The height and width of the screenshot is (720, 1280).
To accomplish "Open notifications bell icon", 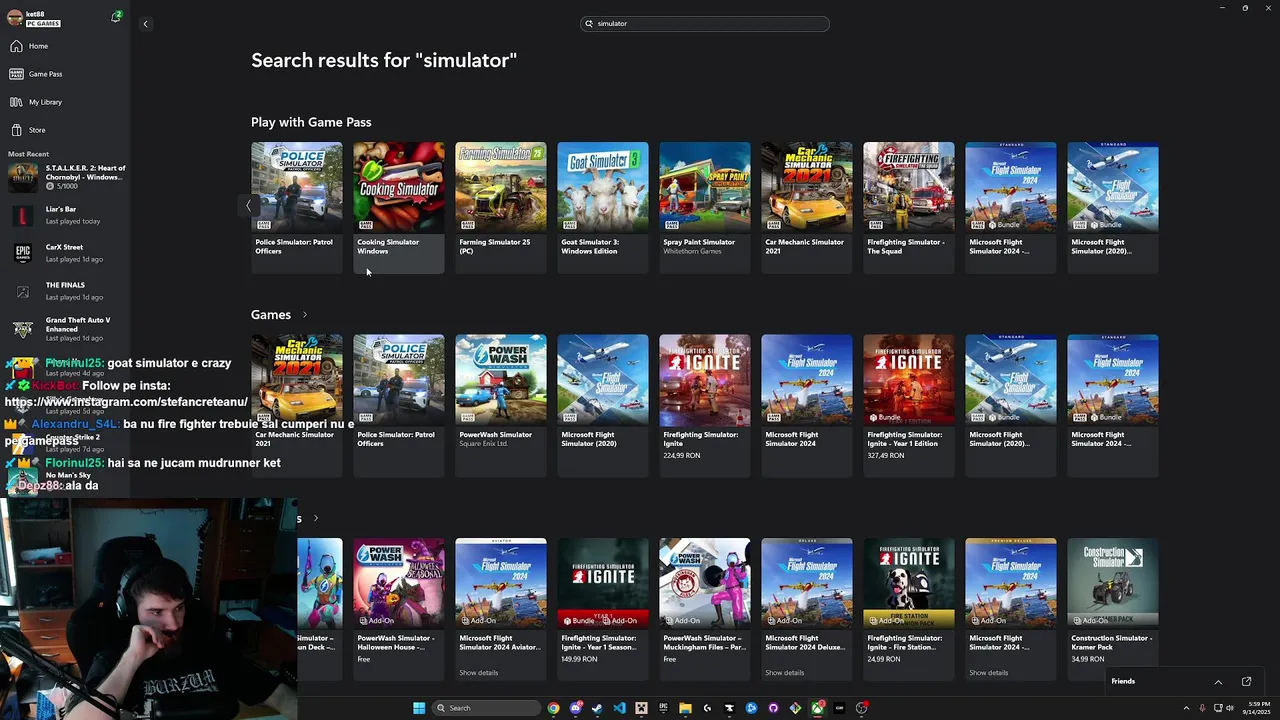I will click(x=116, y=17).
